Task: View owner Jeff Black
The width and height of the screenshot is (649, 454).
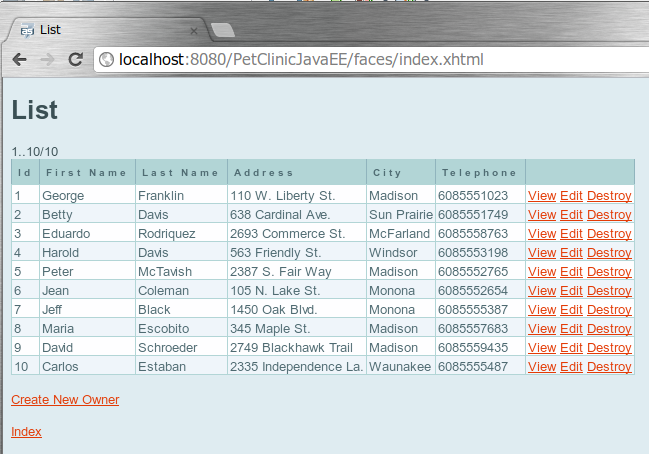Action: tap(542, 310)
